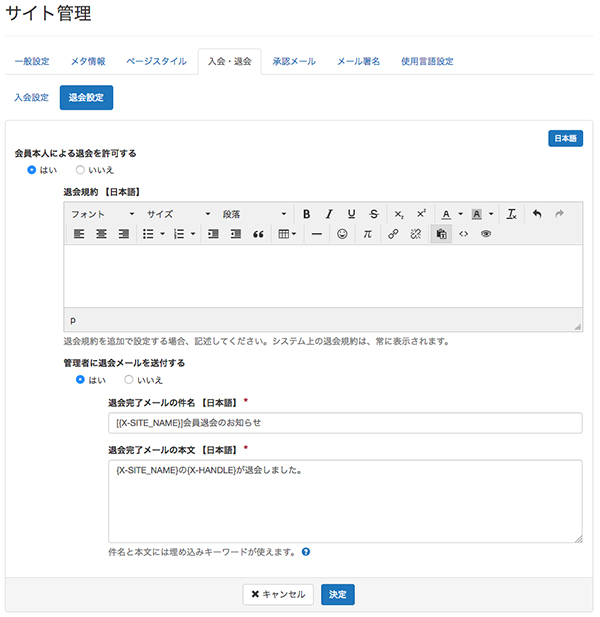Viewport: 600px width, 617px height.
Task: Open the emoticon smiley picker
Action: tap(342, 234)
